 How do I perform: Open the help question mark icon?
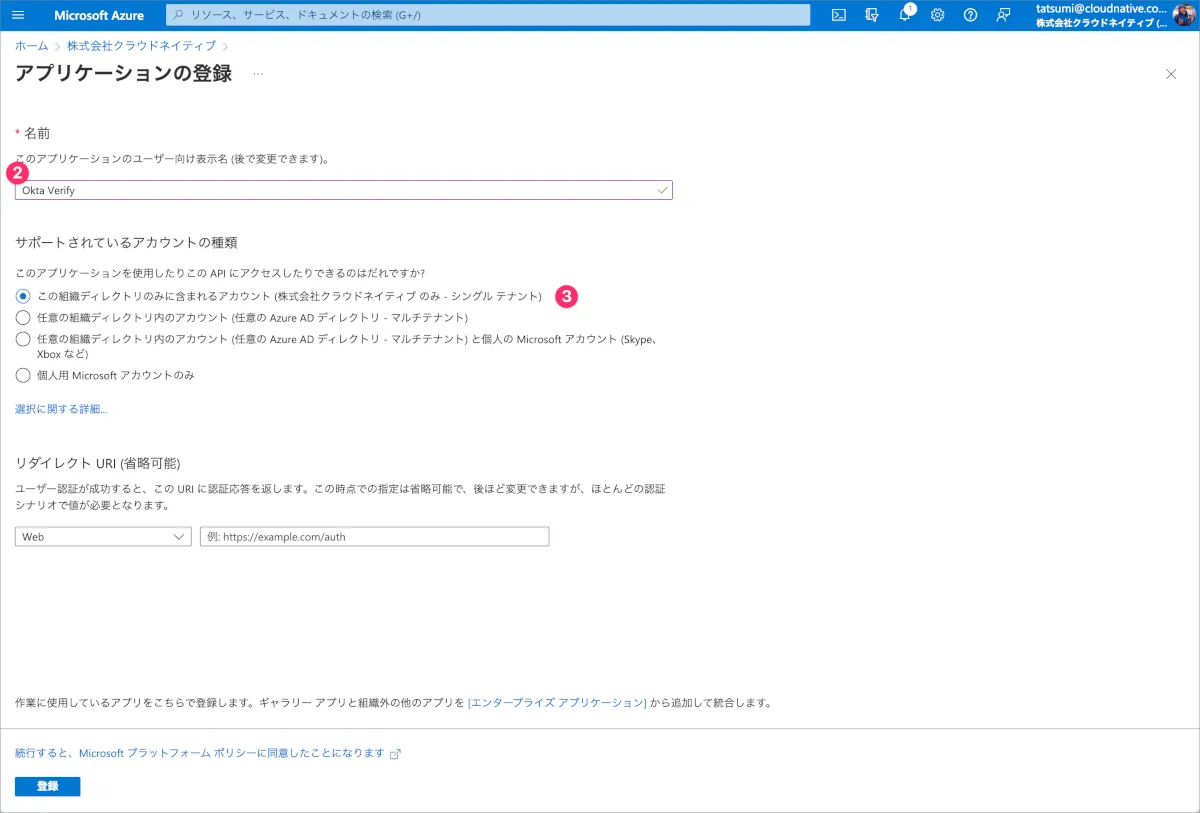coord(970,15)
